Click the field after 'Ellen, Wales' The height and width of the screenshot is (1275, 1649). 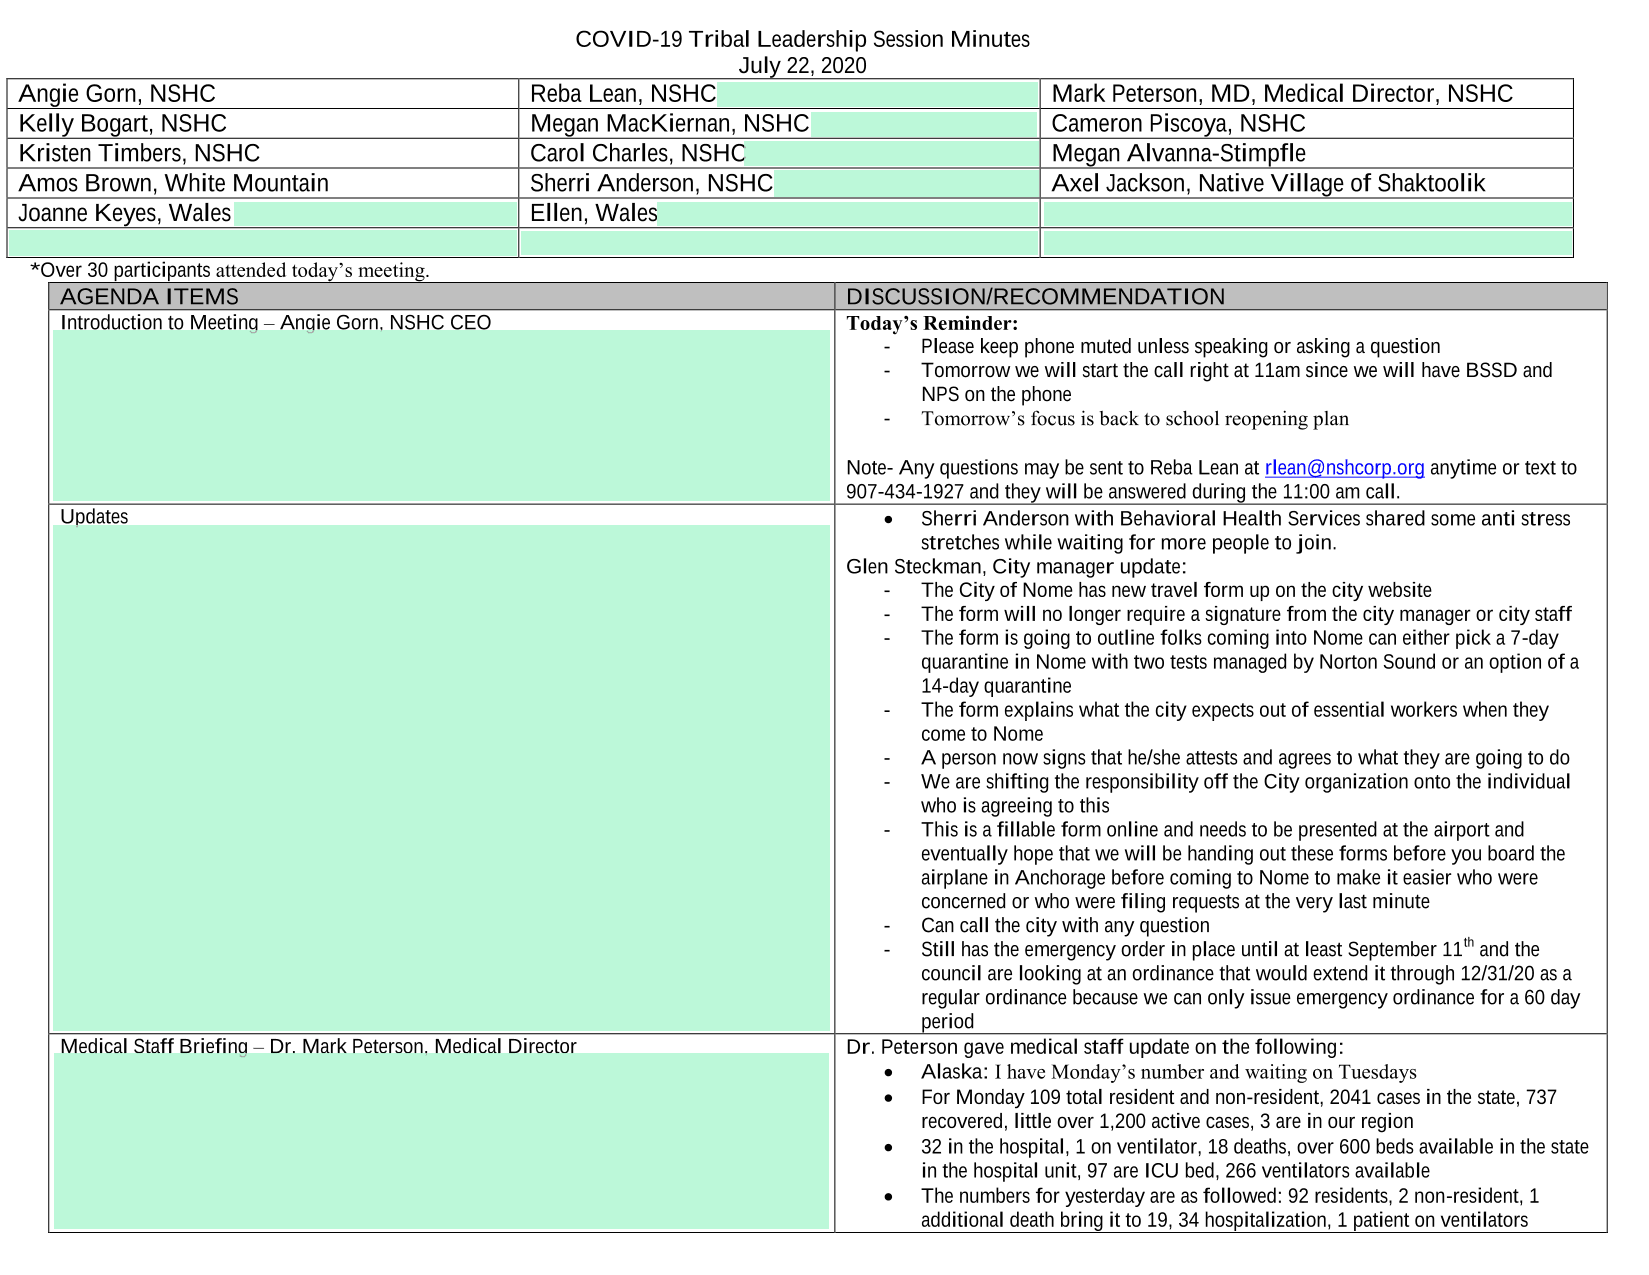pyautogui.click(x=848, y=214)
